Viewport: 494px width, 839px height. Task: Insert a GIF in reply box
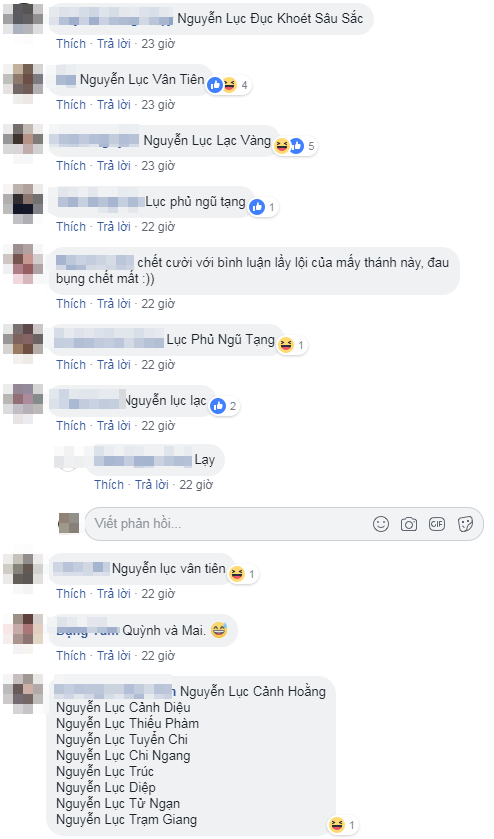(x=437, y=524)
